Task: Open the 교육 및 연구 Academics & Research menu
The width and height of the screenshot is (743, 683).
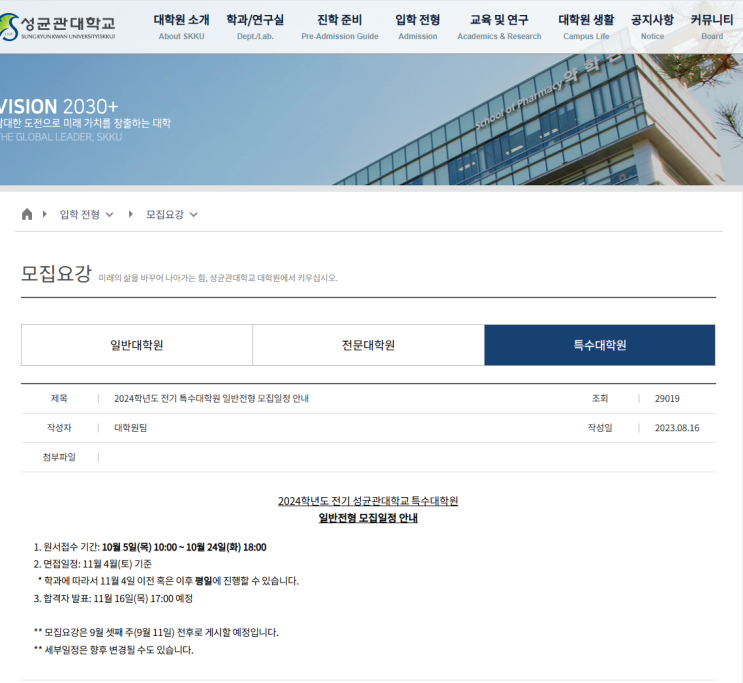Action: pyautogui.click(x=499, y=27)
